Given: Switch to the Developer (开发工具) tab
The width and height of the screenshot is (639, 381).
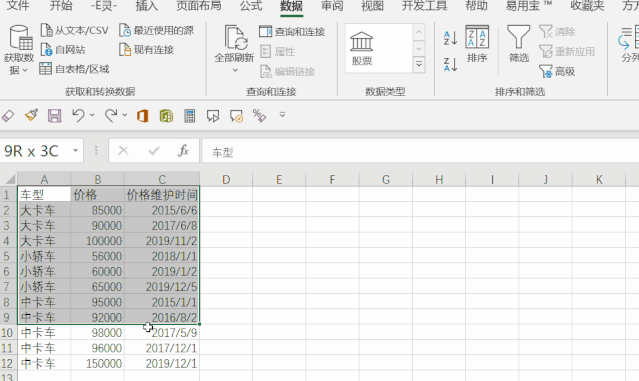Looking at the screenshot, I should click(x=424, y=6).
